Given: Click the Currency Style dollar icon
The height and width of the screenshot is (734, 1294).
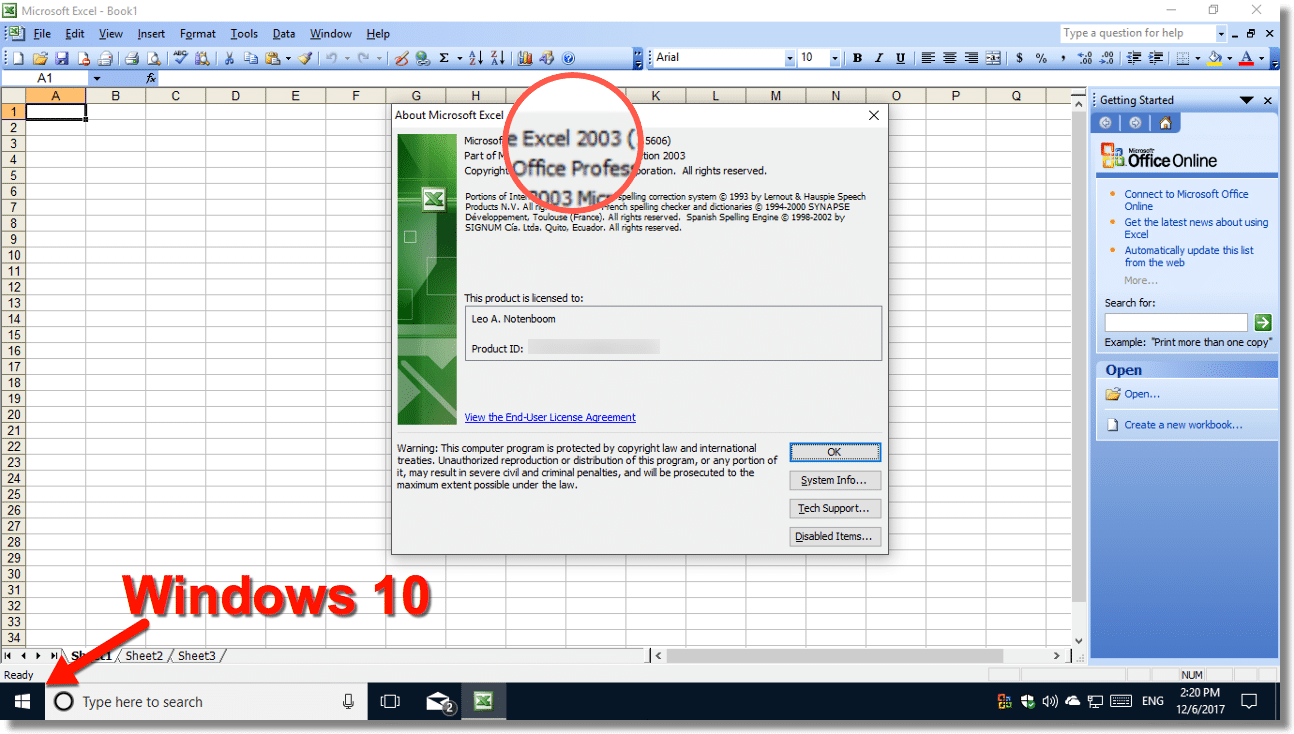Looking at the screenshot, I should click(x=1019, y=58).
